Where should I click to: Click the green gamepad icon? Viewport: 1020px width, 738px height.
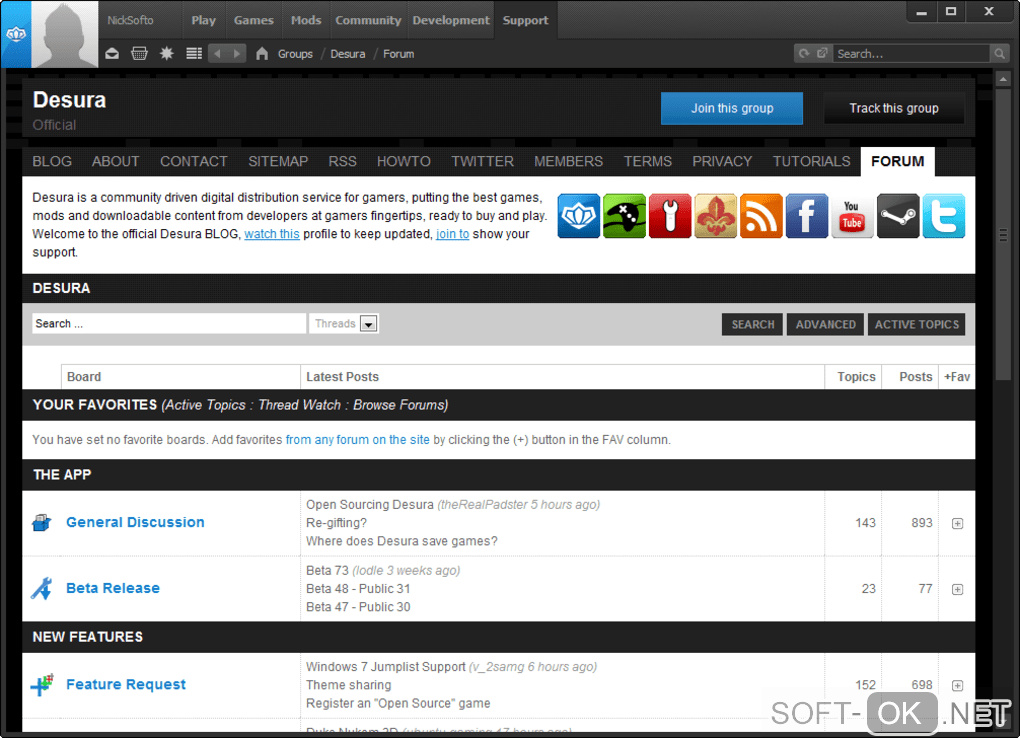tap(624, 216)
